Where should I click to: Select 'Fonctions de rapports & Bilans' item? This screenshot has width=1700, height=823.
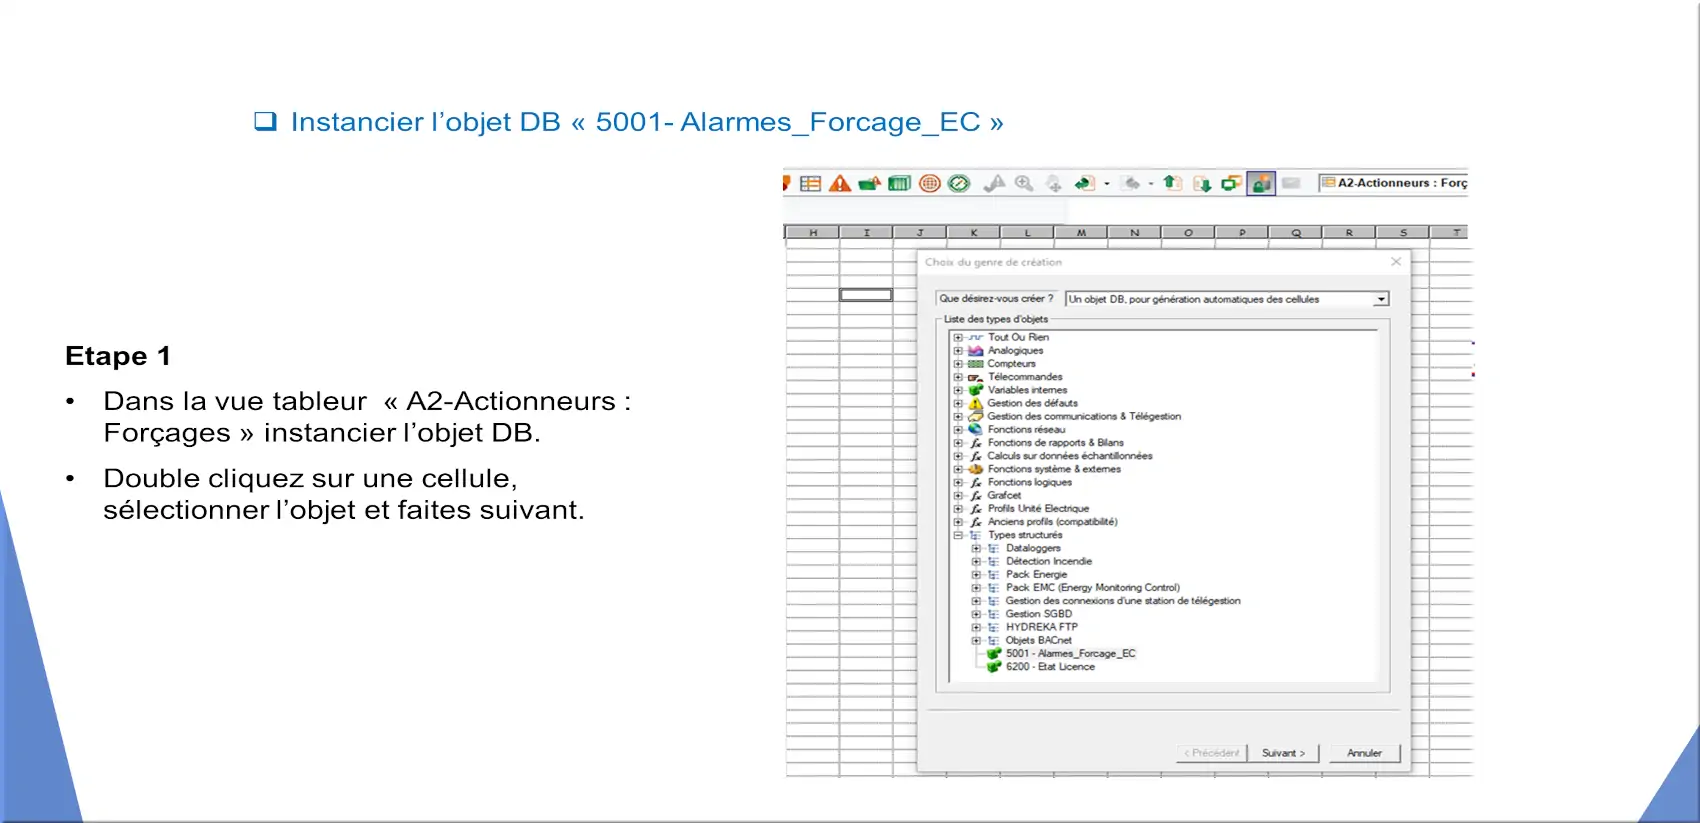pos(1055,442)
